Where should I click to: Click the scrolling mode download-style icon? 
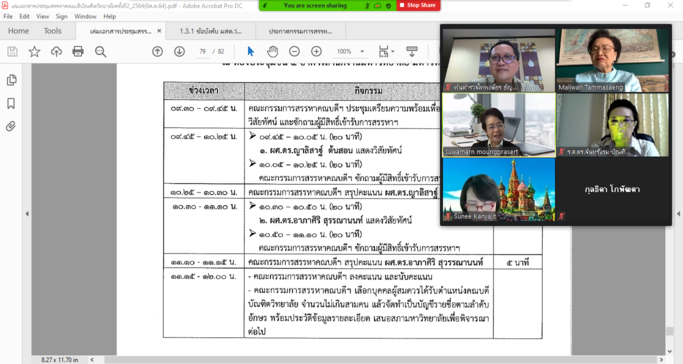(x=412, y=51)
